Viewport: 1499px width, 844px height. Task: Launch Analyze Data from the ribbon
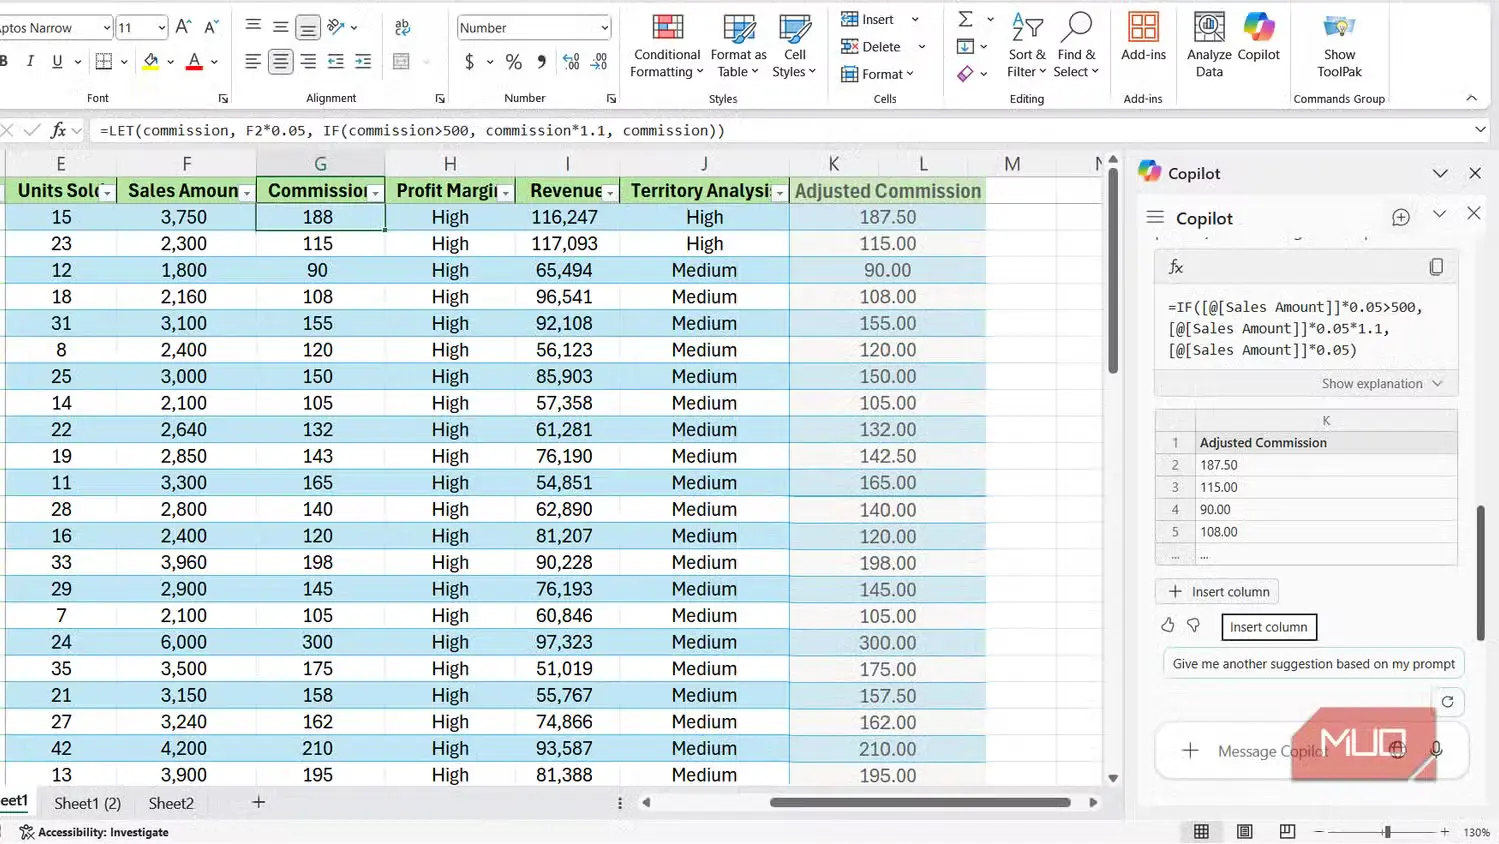tap(1209, 45)
